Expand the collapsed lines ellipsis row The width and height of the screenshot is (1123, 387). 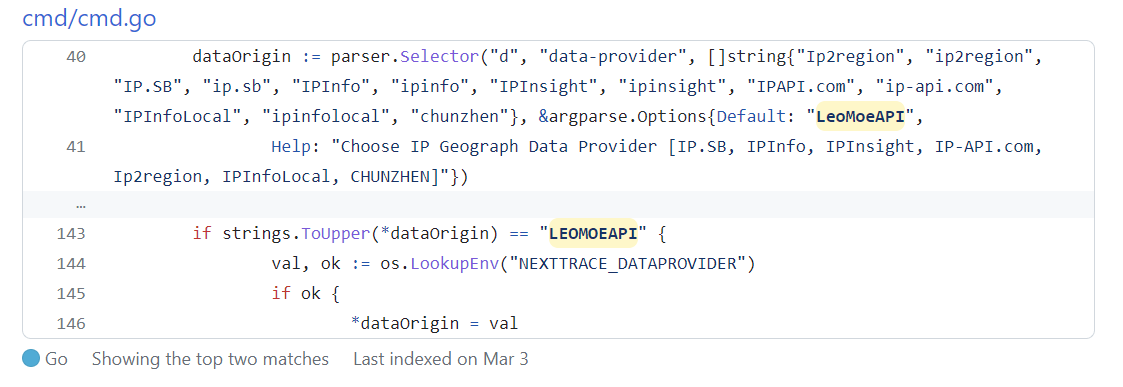coord(558,204)
